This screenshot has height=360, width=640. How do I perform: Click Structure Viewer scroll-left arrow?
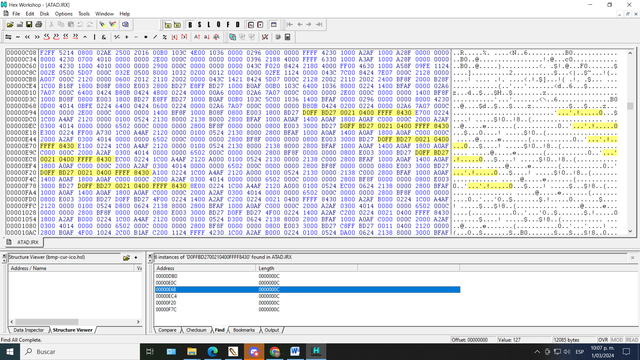[11, 322]
